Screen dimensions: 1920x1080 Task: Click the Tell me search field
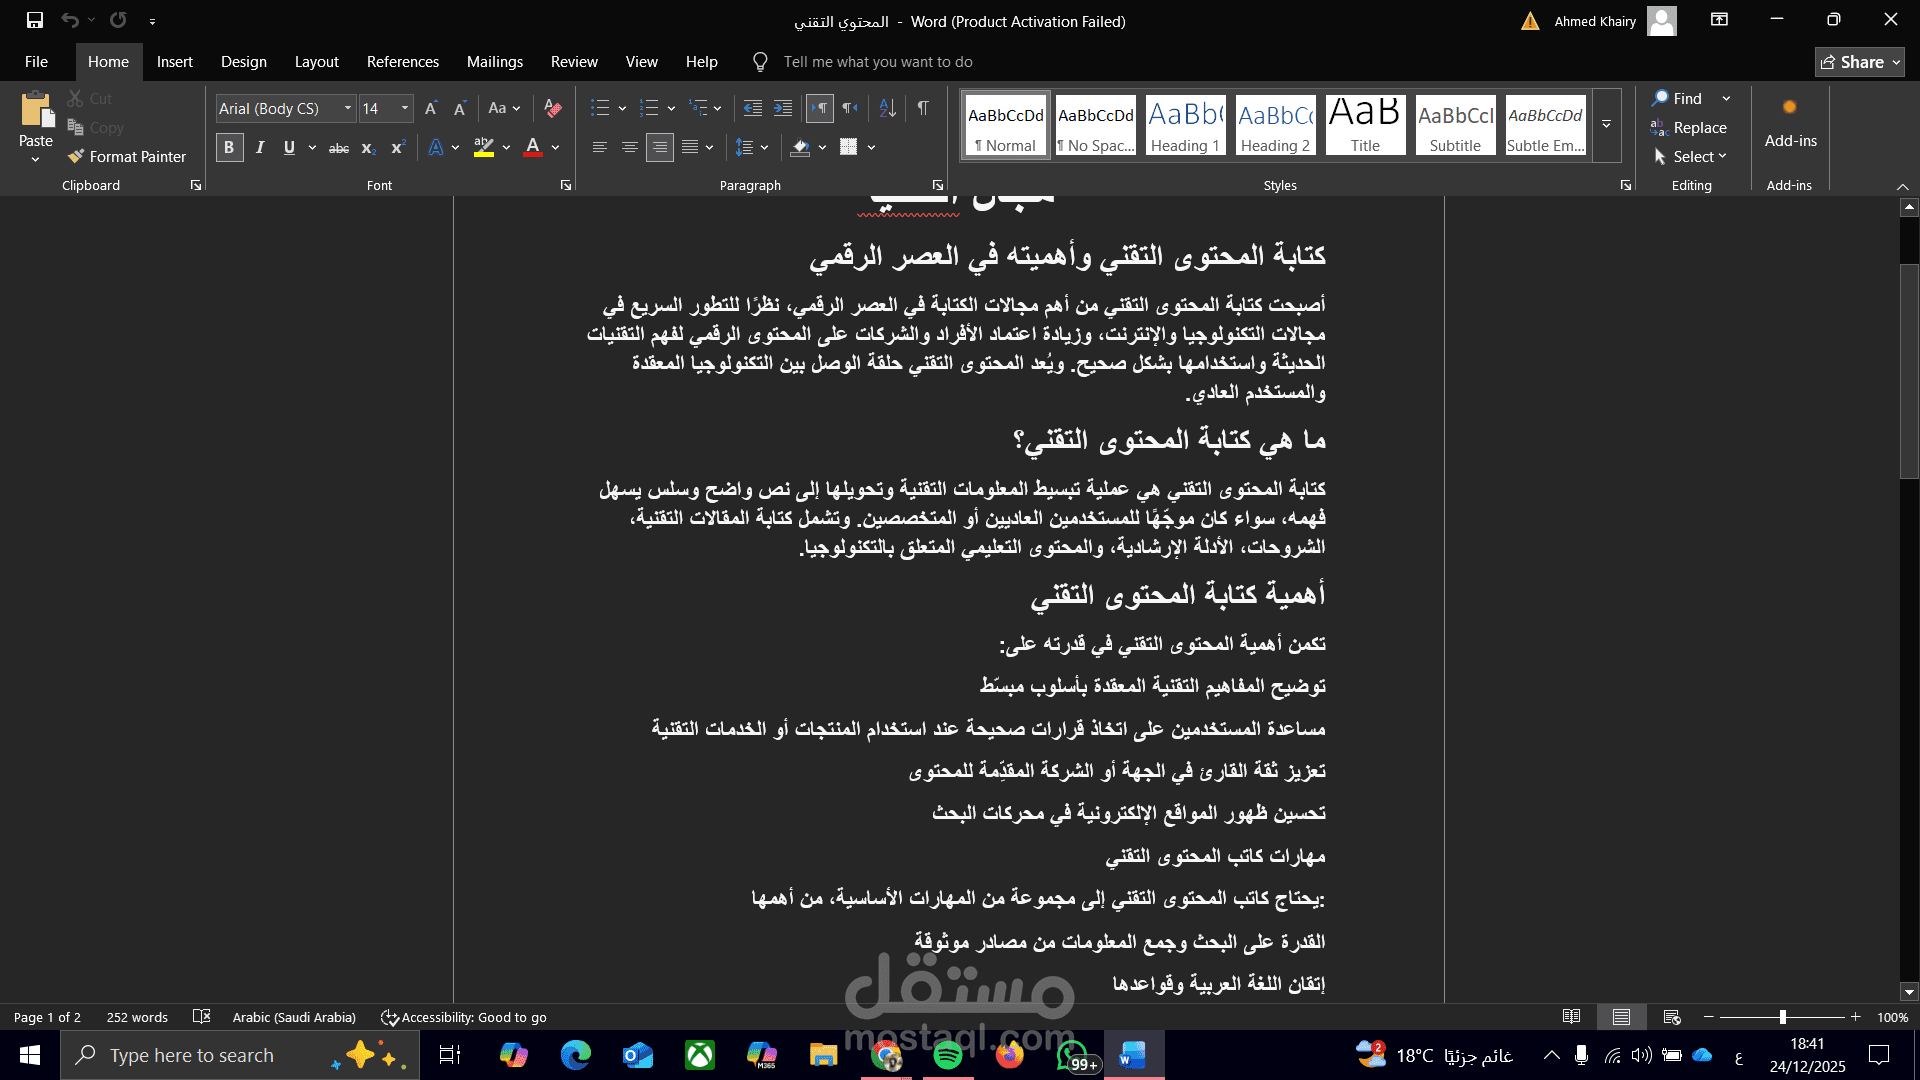click(x=878, y=62)
